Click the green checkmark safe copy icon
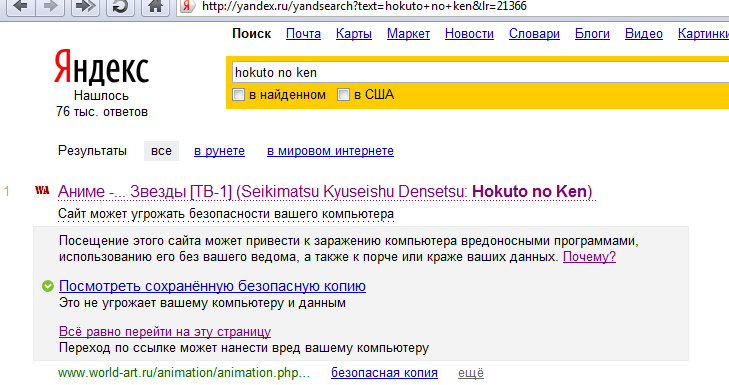The width and height of the screenshot is (729, 385). coord(47,286)
